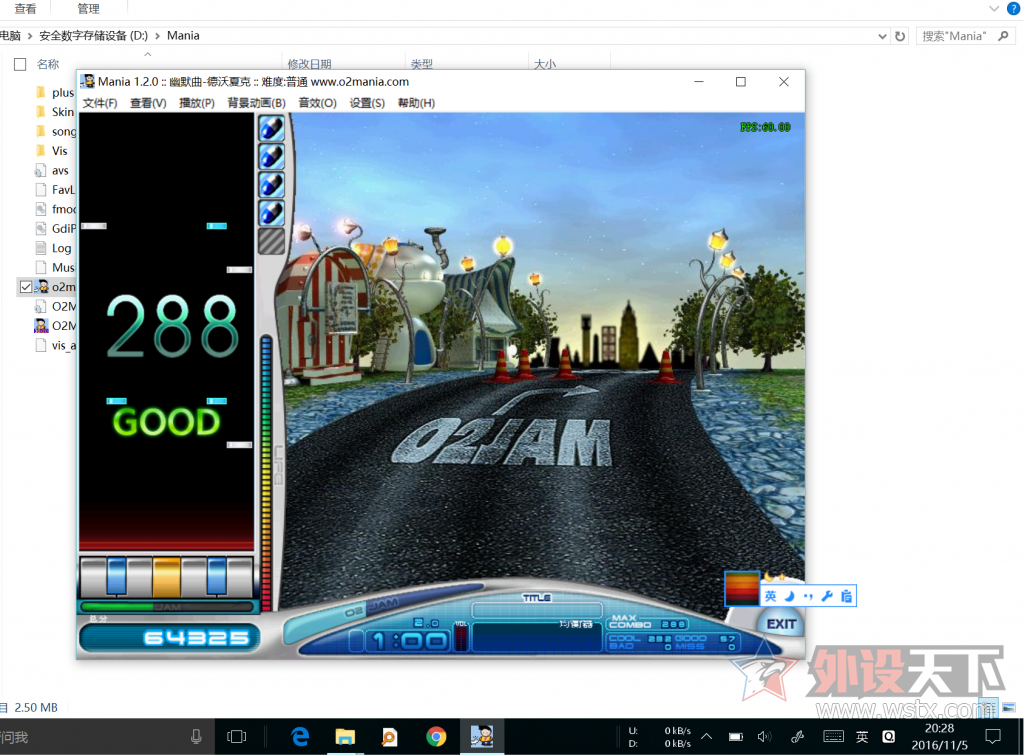Expand the breadcrumb arrow after 电脑
The image size is (1024, 756).
pos(30,36)
